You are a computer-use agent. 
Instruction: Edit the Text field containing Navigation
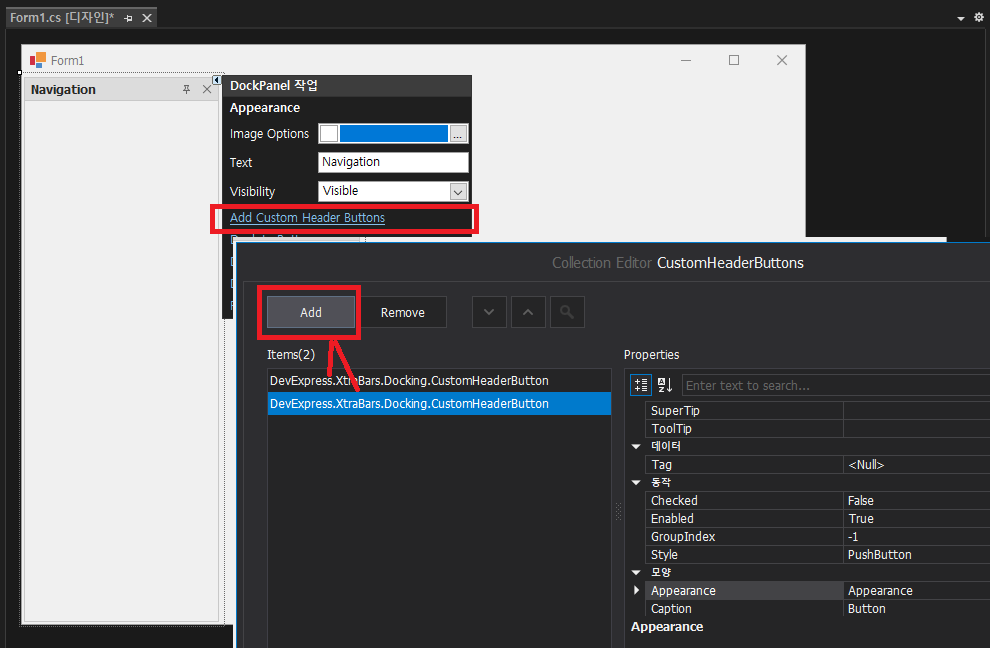393,162
